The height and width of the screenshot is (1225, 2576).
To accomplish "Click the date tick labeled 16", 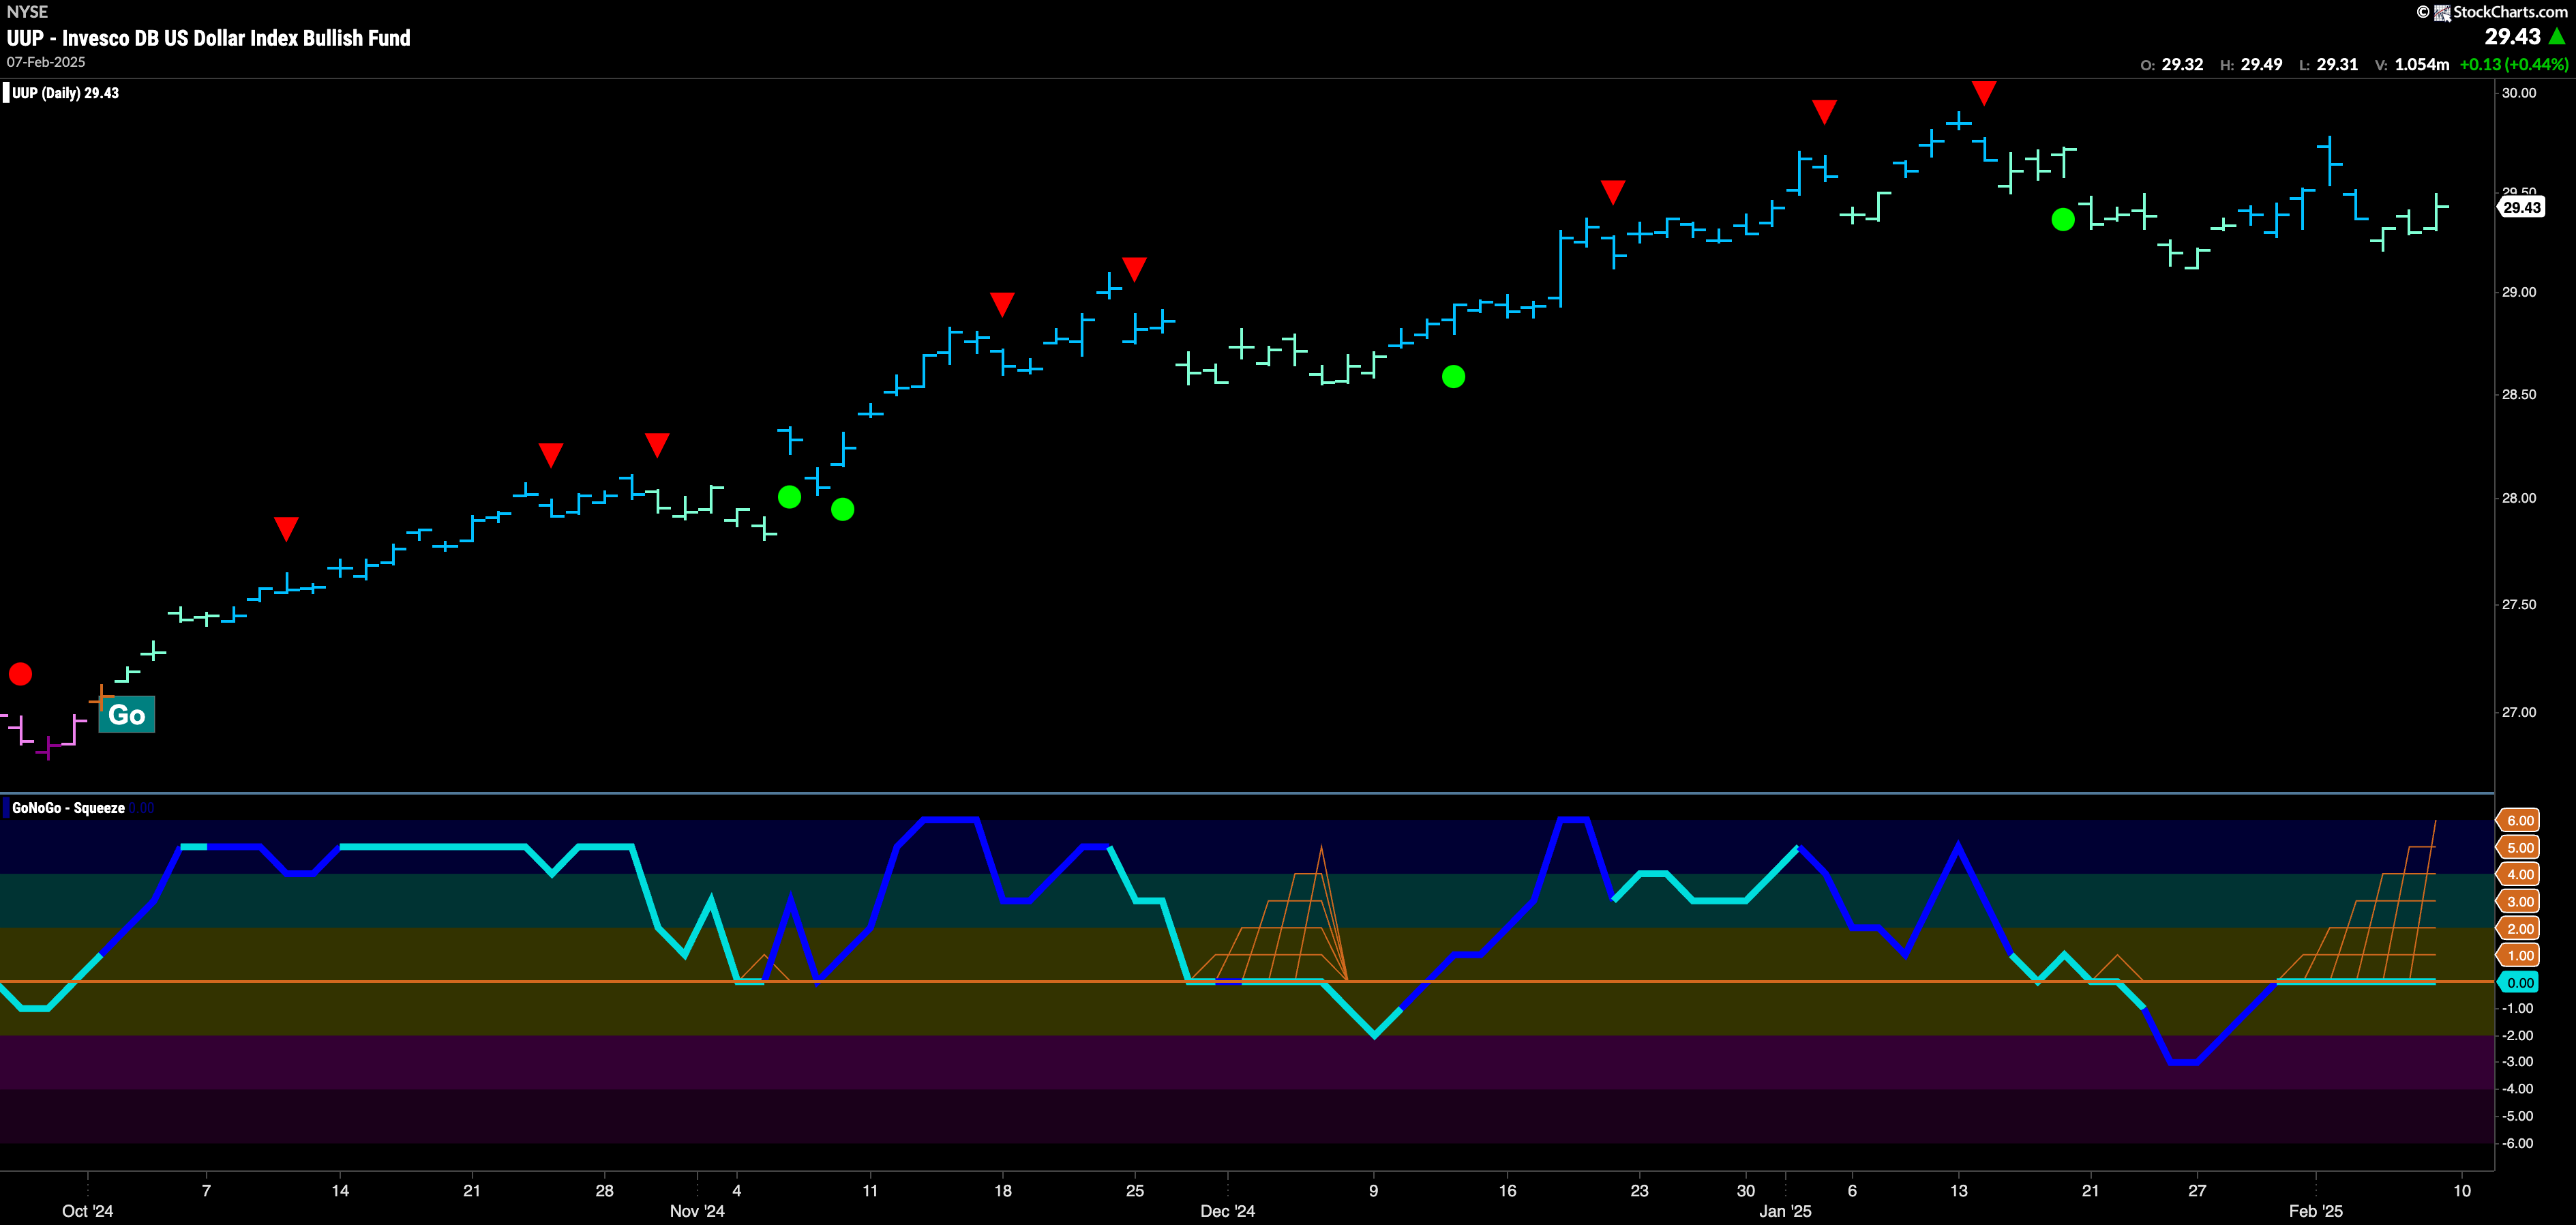I will click(x=1507, y=1191).
